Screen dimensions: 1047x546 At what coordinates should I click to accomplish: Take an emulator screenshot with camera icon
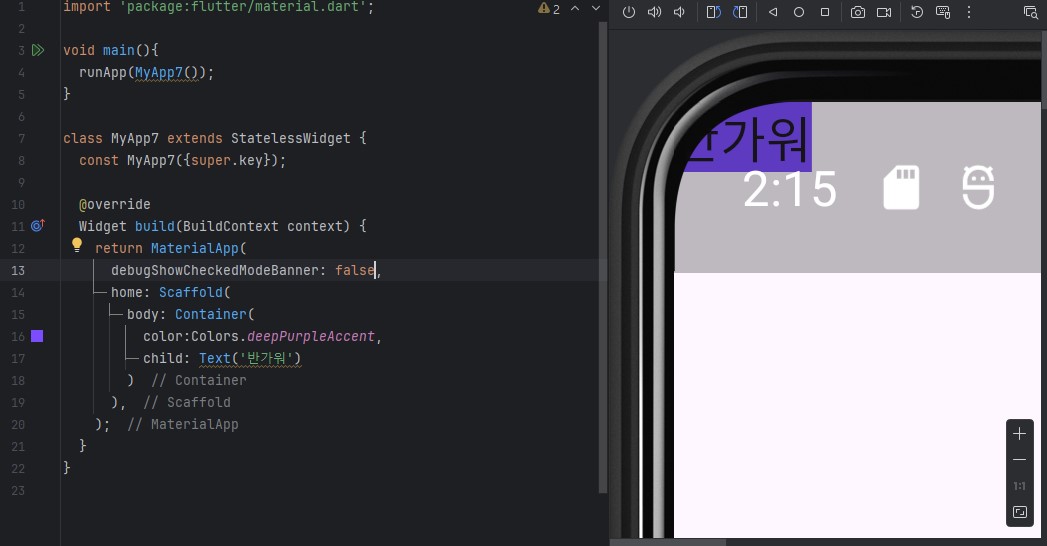coord(858,12)
